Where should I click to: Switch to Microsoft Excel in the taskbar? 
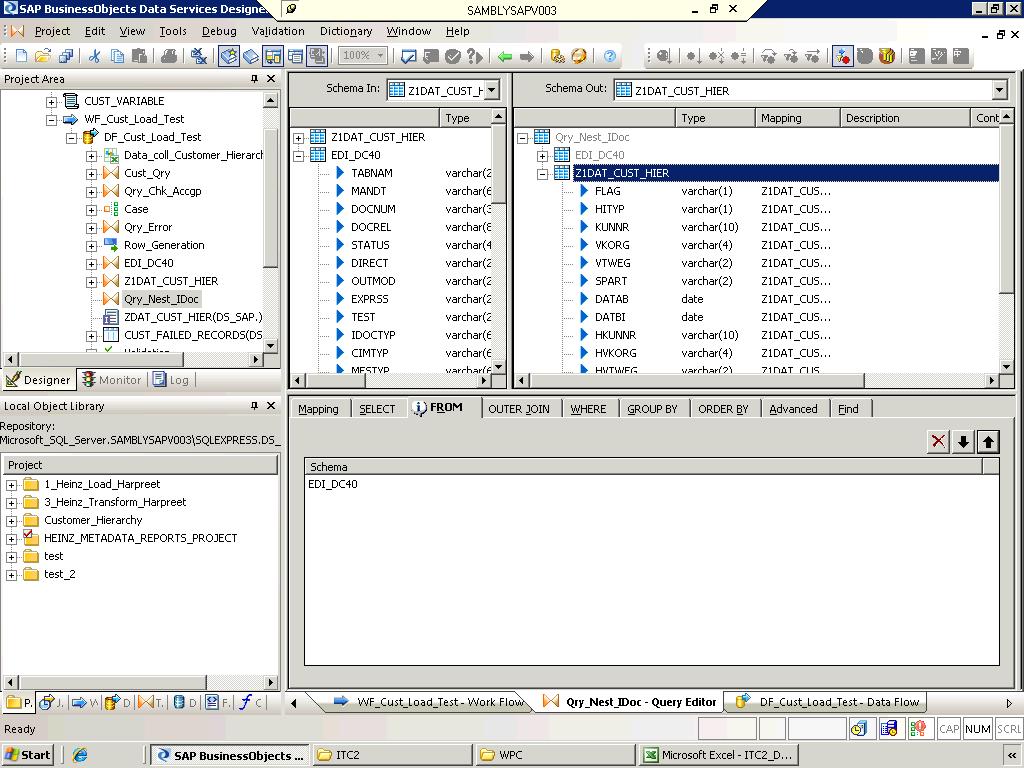(719, 755)
